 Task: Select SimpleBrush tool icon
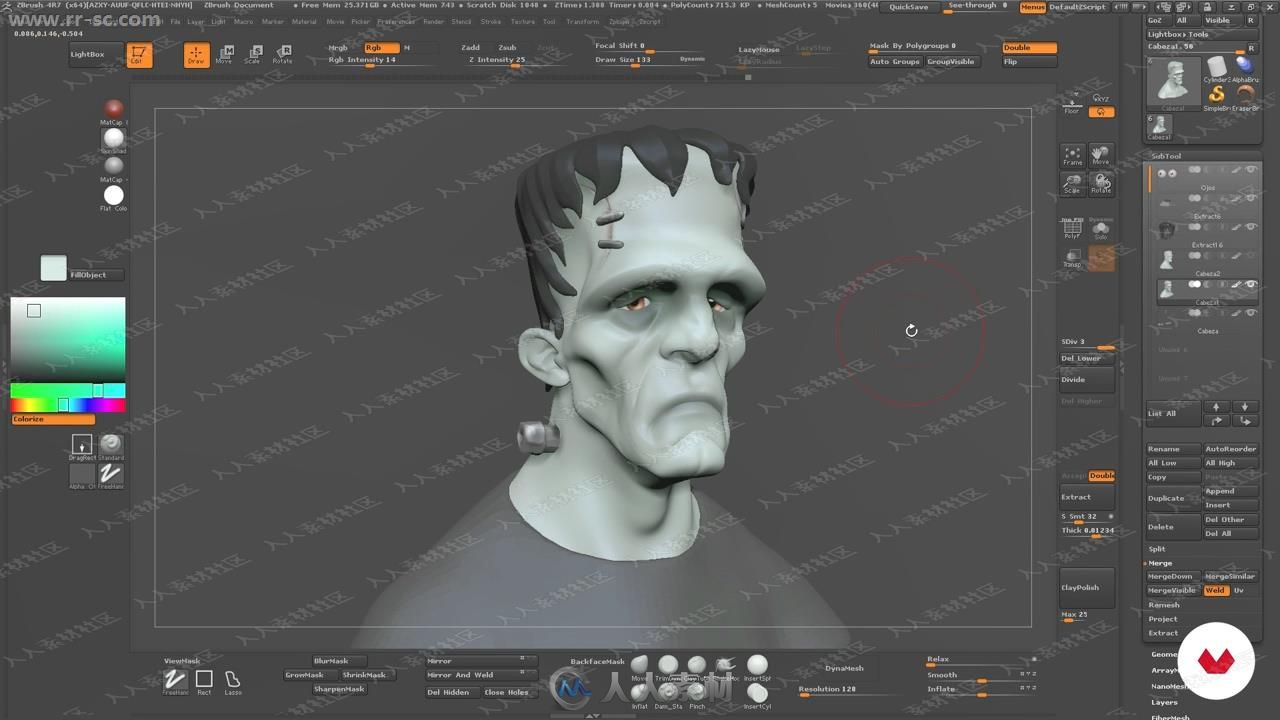pos(1217,95)
